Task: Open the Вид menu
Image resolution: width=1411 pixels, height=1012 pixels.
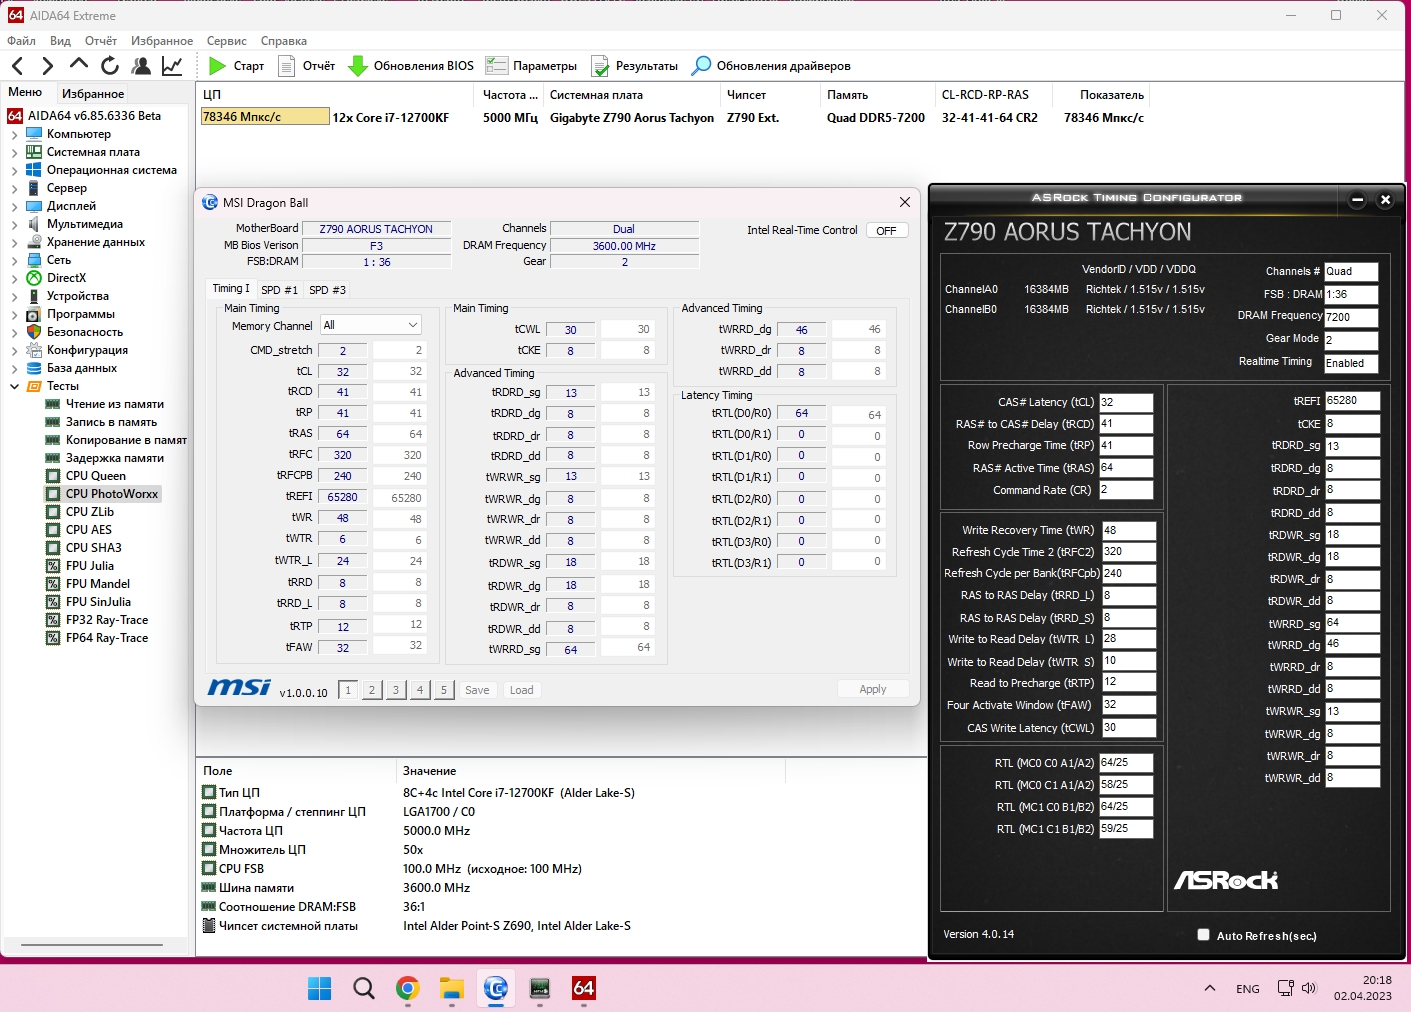Action: [x=60, y=41]
